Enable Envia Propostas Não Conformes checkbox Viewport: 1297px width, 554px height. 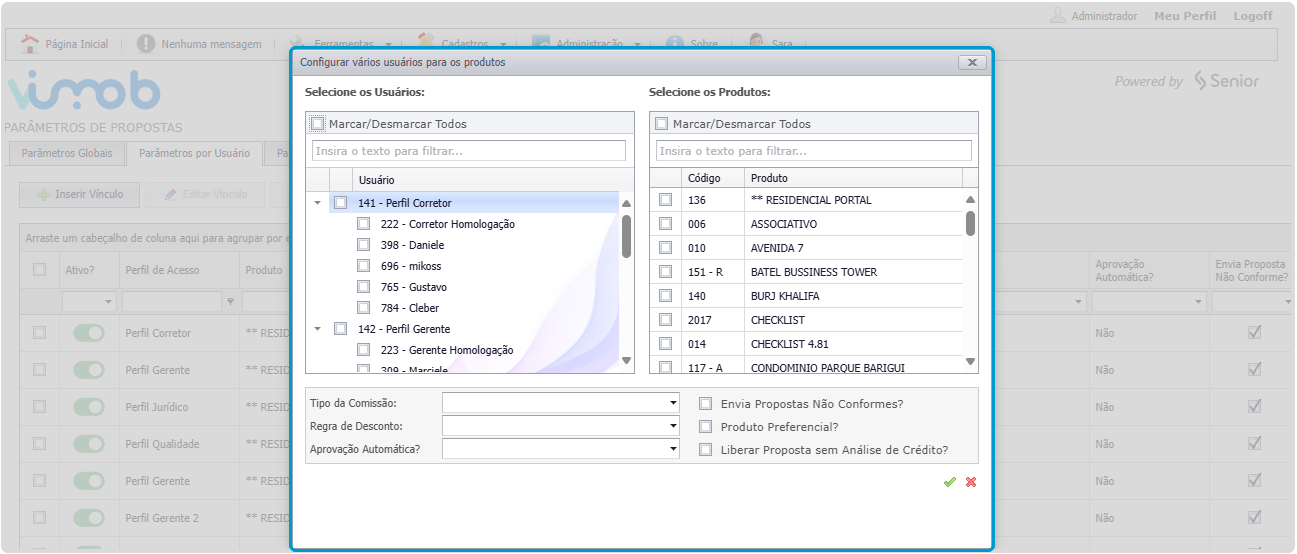(x=706, y=404)
